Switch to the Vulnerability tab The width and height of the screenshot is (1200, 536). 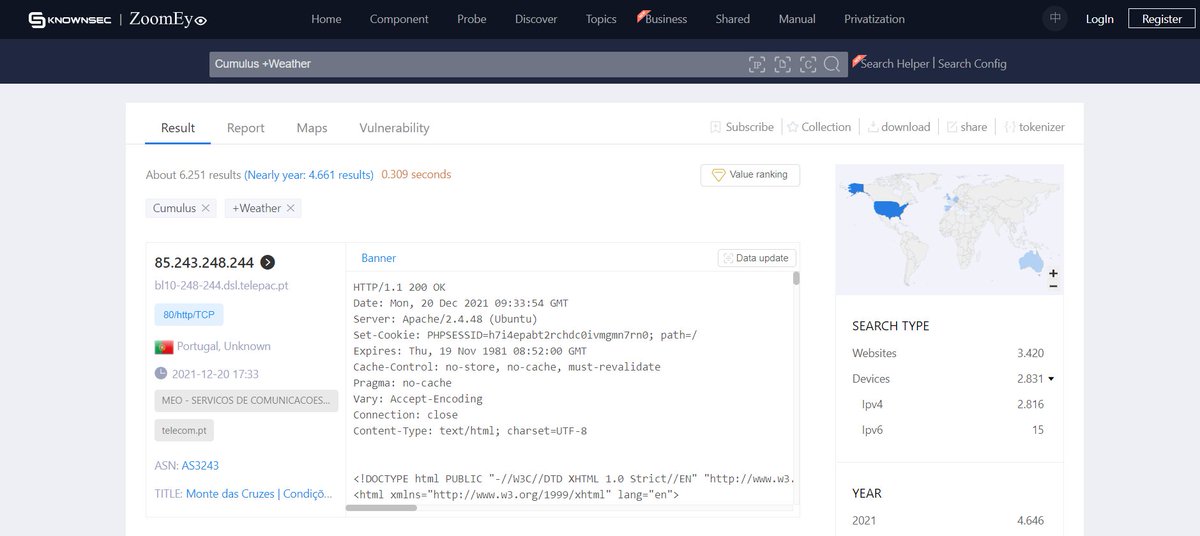[x=394, y=128]
